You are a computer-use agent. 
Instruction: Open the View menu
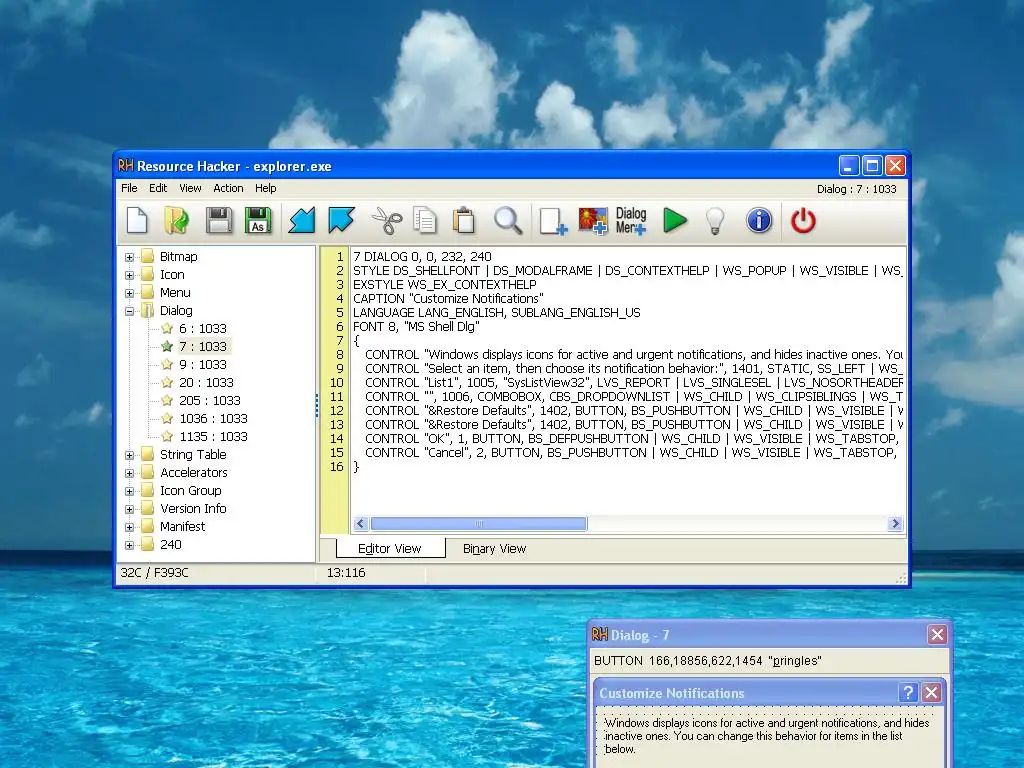[190, 188]
